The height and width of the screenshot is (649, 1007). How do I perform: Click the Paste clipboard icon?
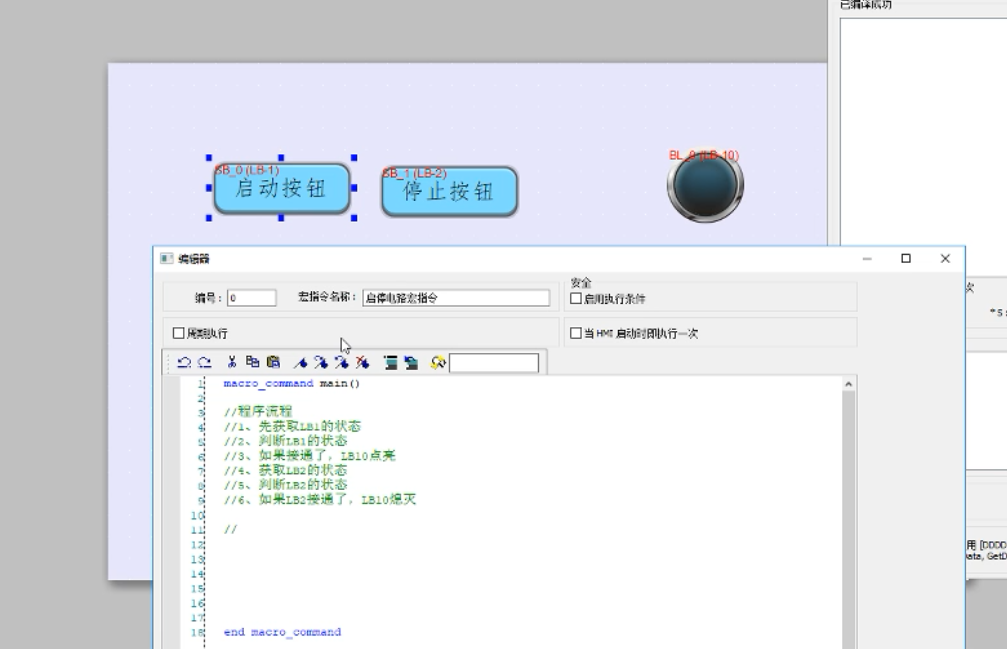(273, 362)
